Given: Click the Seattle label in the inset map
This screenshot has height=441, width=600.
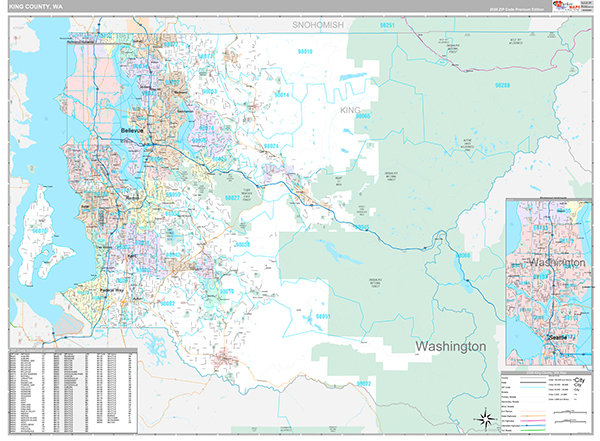Looking at the screenshot, I should click(558, 338).
